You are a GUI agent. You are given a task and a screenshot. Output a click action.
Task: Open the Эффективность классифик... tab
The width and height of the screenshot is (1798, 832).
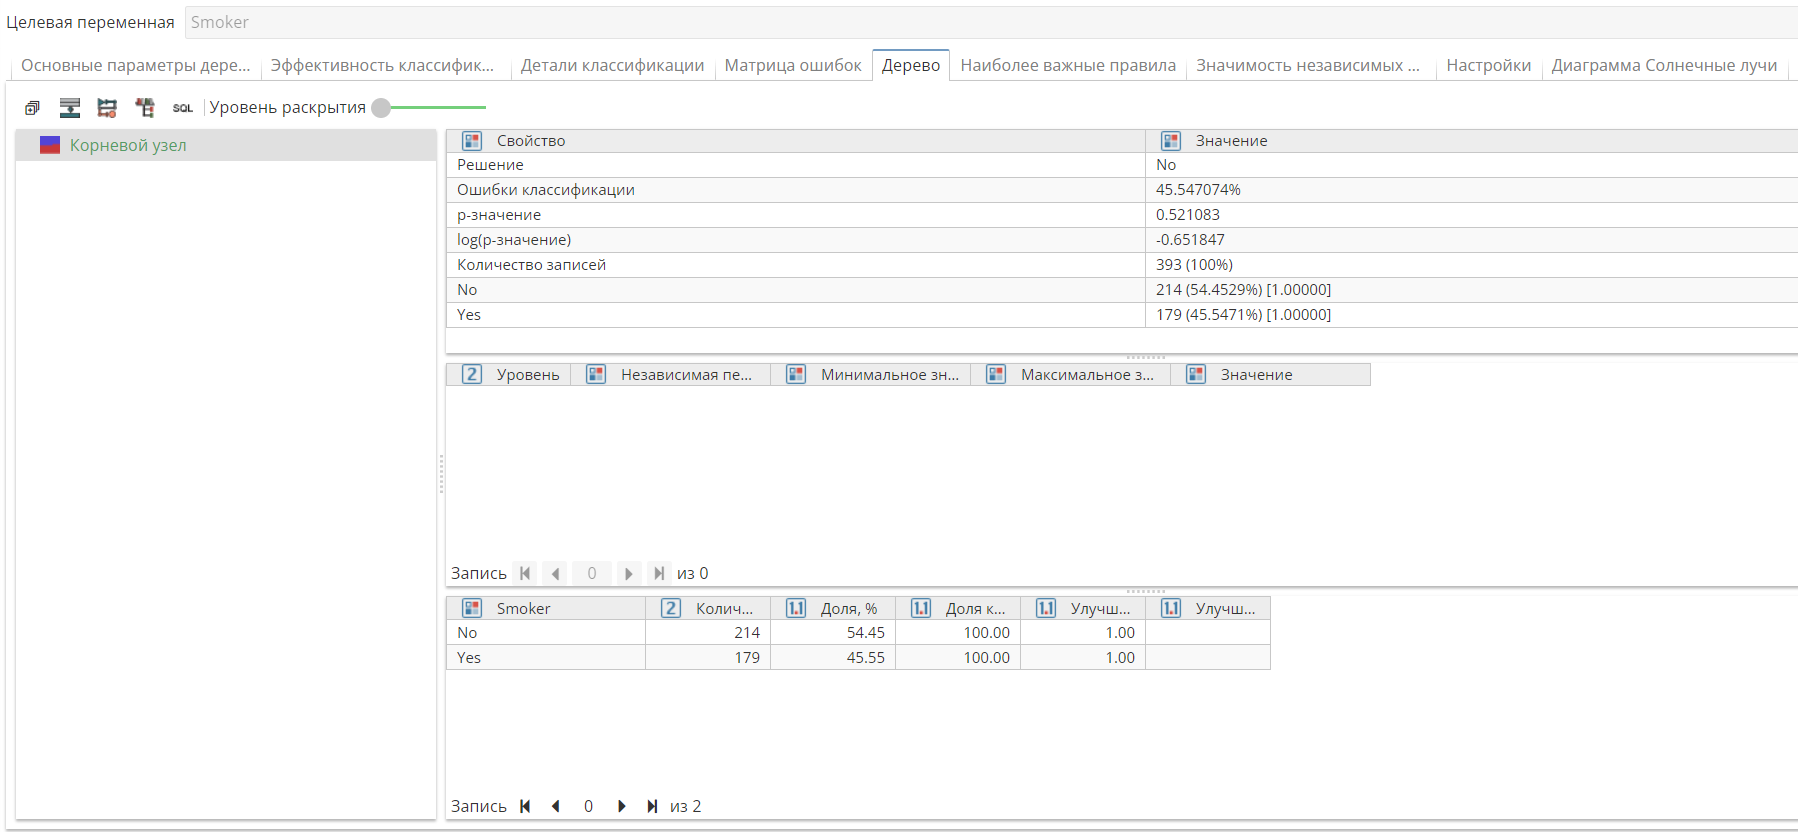pos(382,65)
